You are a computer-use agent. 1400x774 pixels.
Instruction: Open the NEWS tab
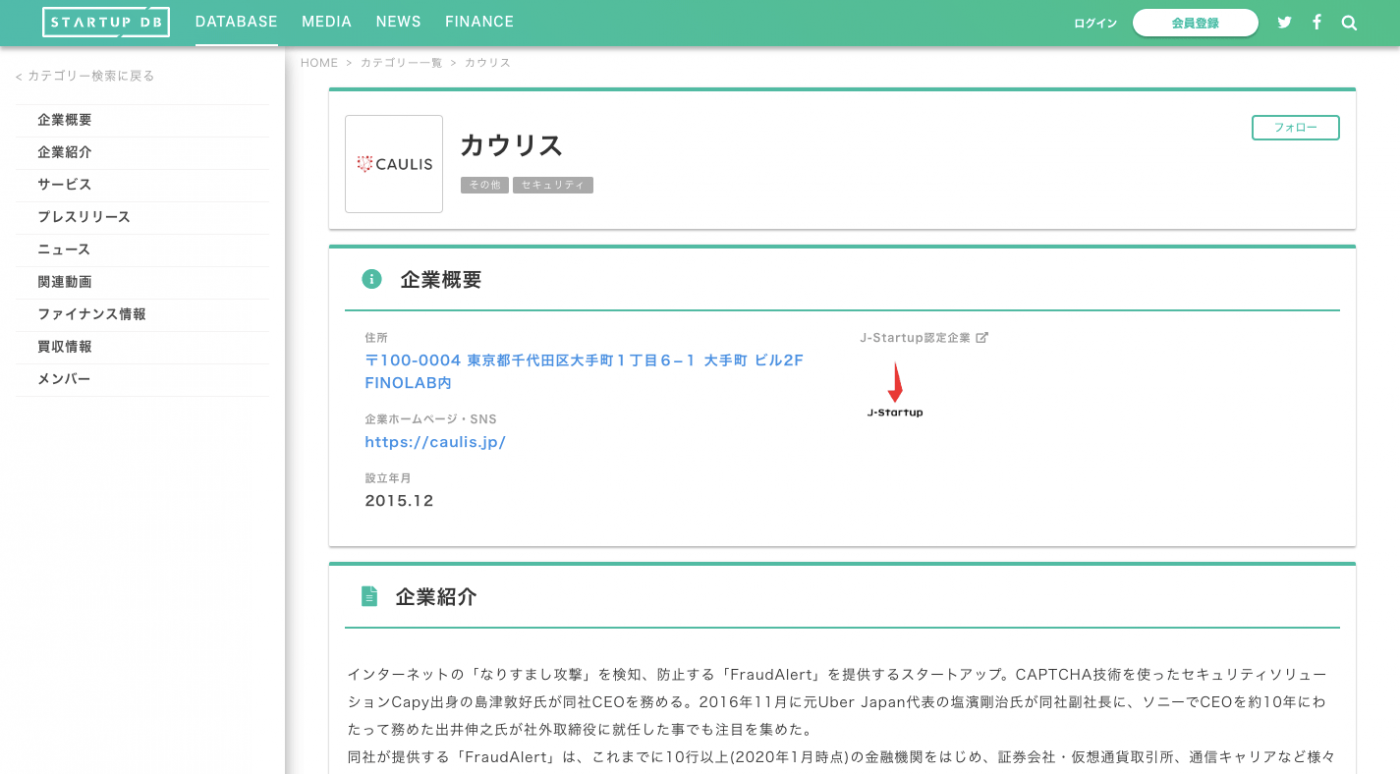399,22
